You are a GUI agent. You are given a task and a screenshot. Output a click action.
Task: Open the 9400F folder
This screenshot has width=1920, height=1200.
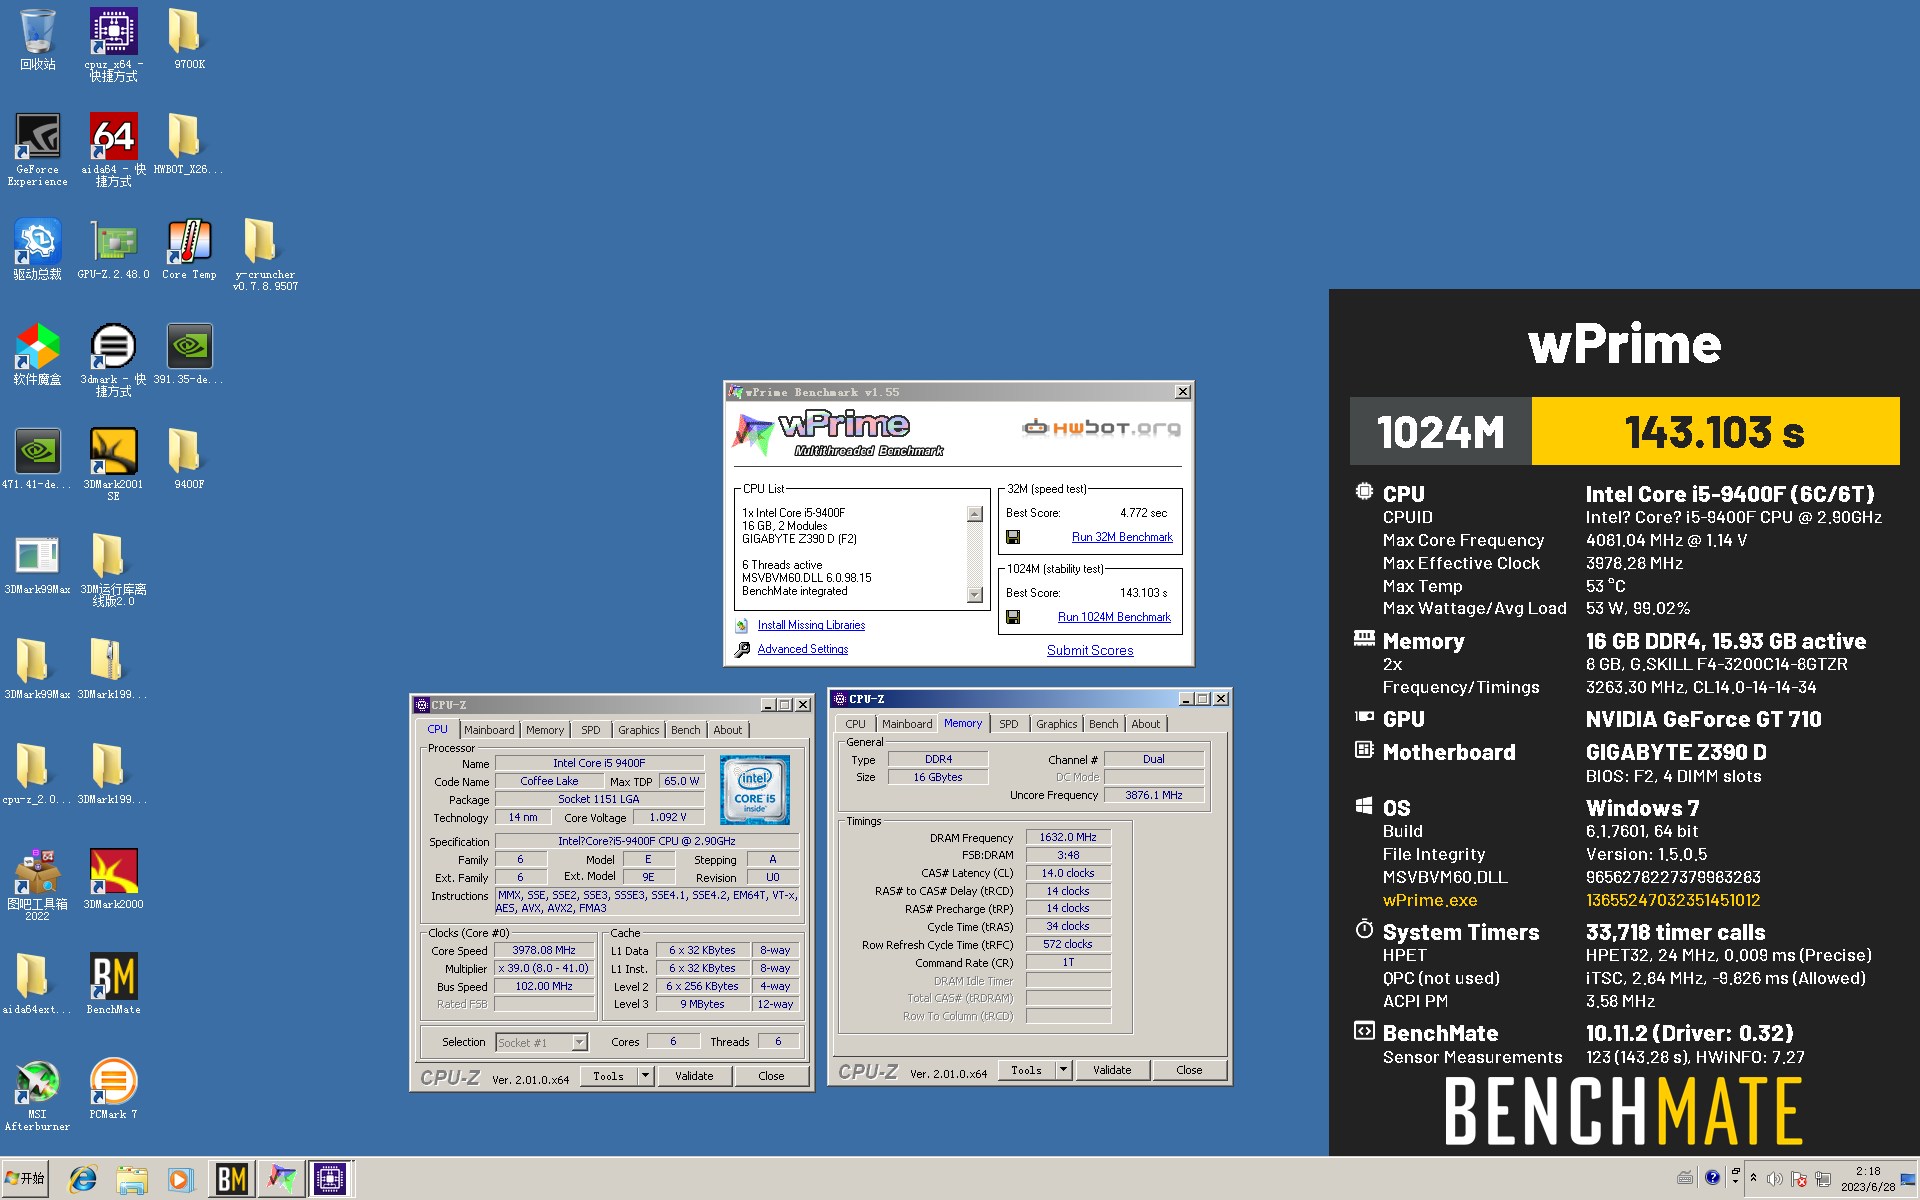tap(189, 460)
